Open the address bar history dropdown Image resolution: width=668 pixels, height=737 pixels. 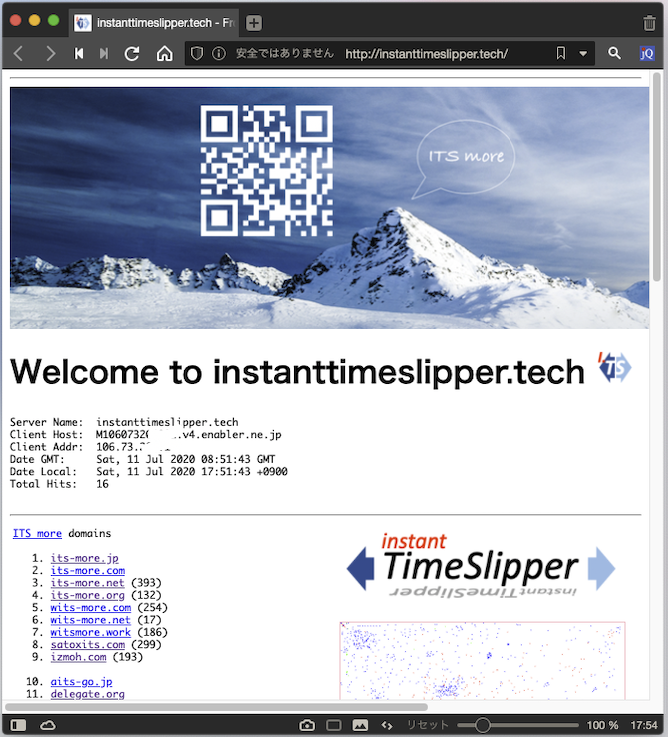pyautogui.click(x=583, y=54)
